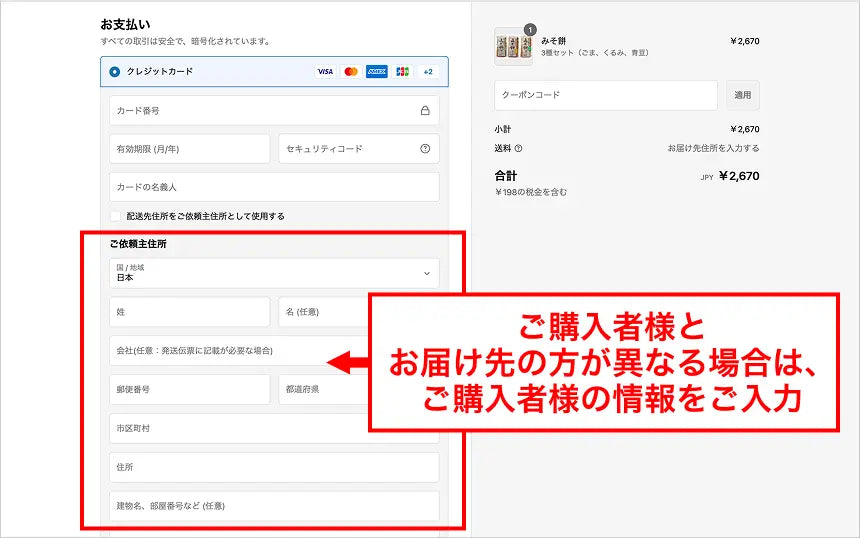The width and height of the screenshot is (860, 538).
Task: Focus the クーポンコード input field
Action: [x=606, y=95]
